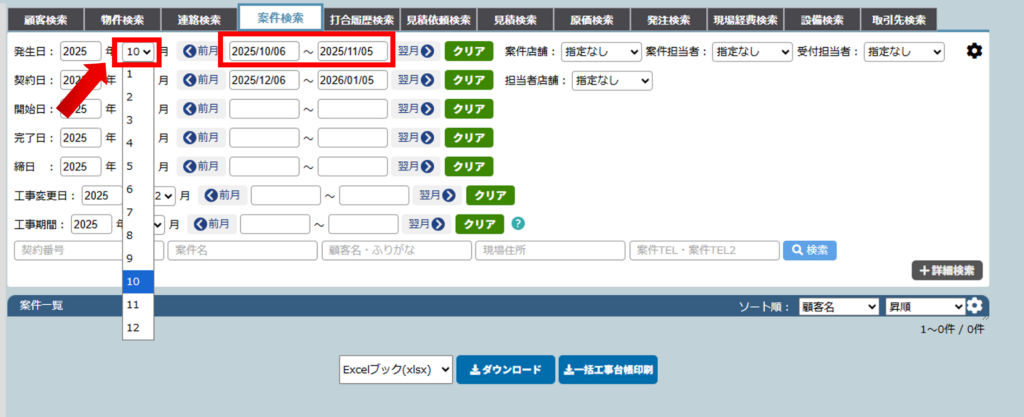Screen dimensions: 1024x417
Task: Click the gear icon next to sort order
Action: (x=974, y=306)
